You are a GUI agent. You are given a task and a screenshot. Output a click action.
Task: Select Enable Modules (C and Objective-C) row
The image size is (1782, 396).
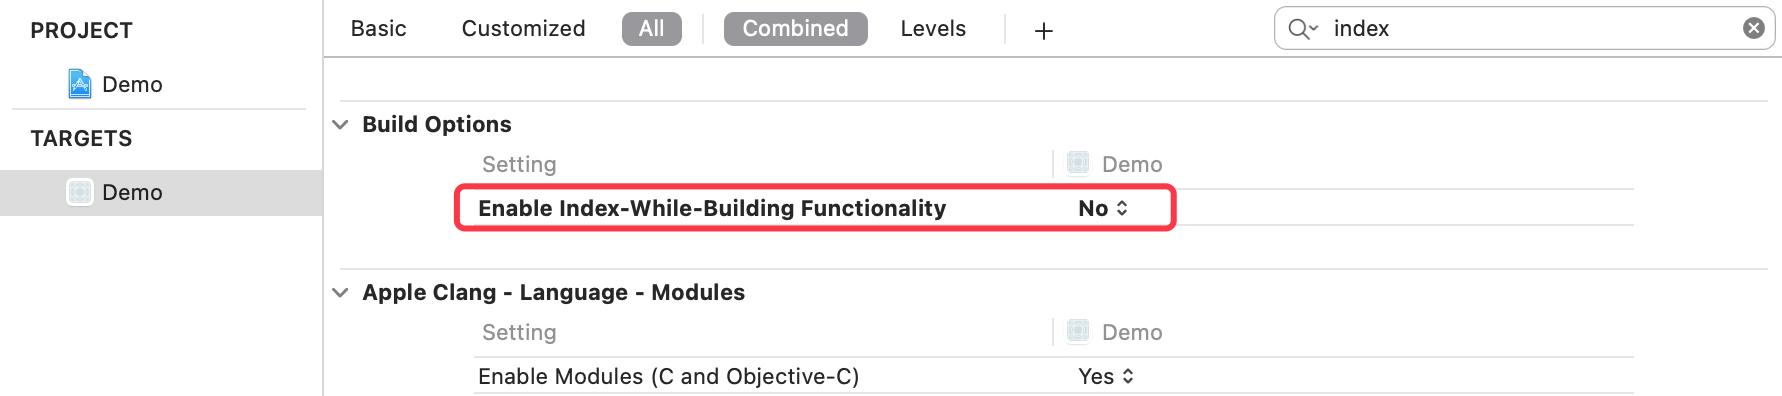coord(1053,376)
